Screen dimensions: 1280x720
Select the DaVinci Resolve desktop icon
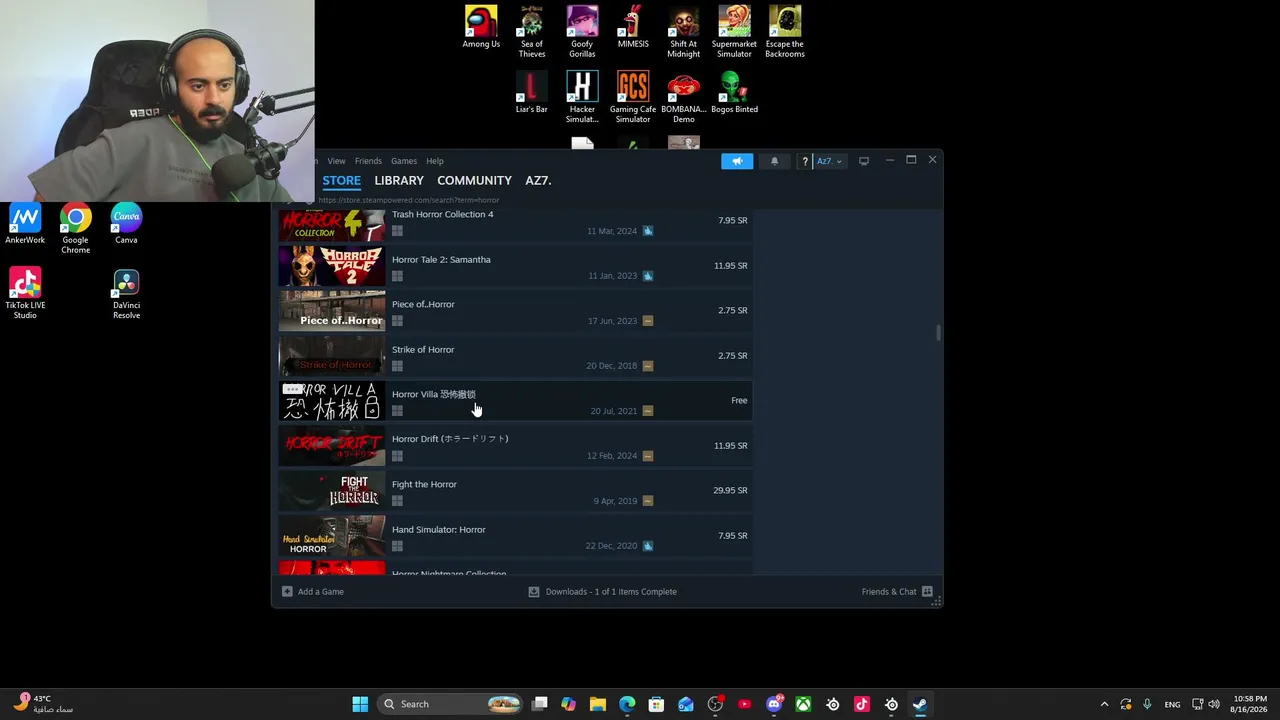coord(126,293)
